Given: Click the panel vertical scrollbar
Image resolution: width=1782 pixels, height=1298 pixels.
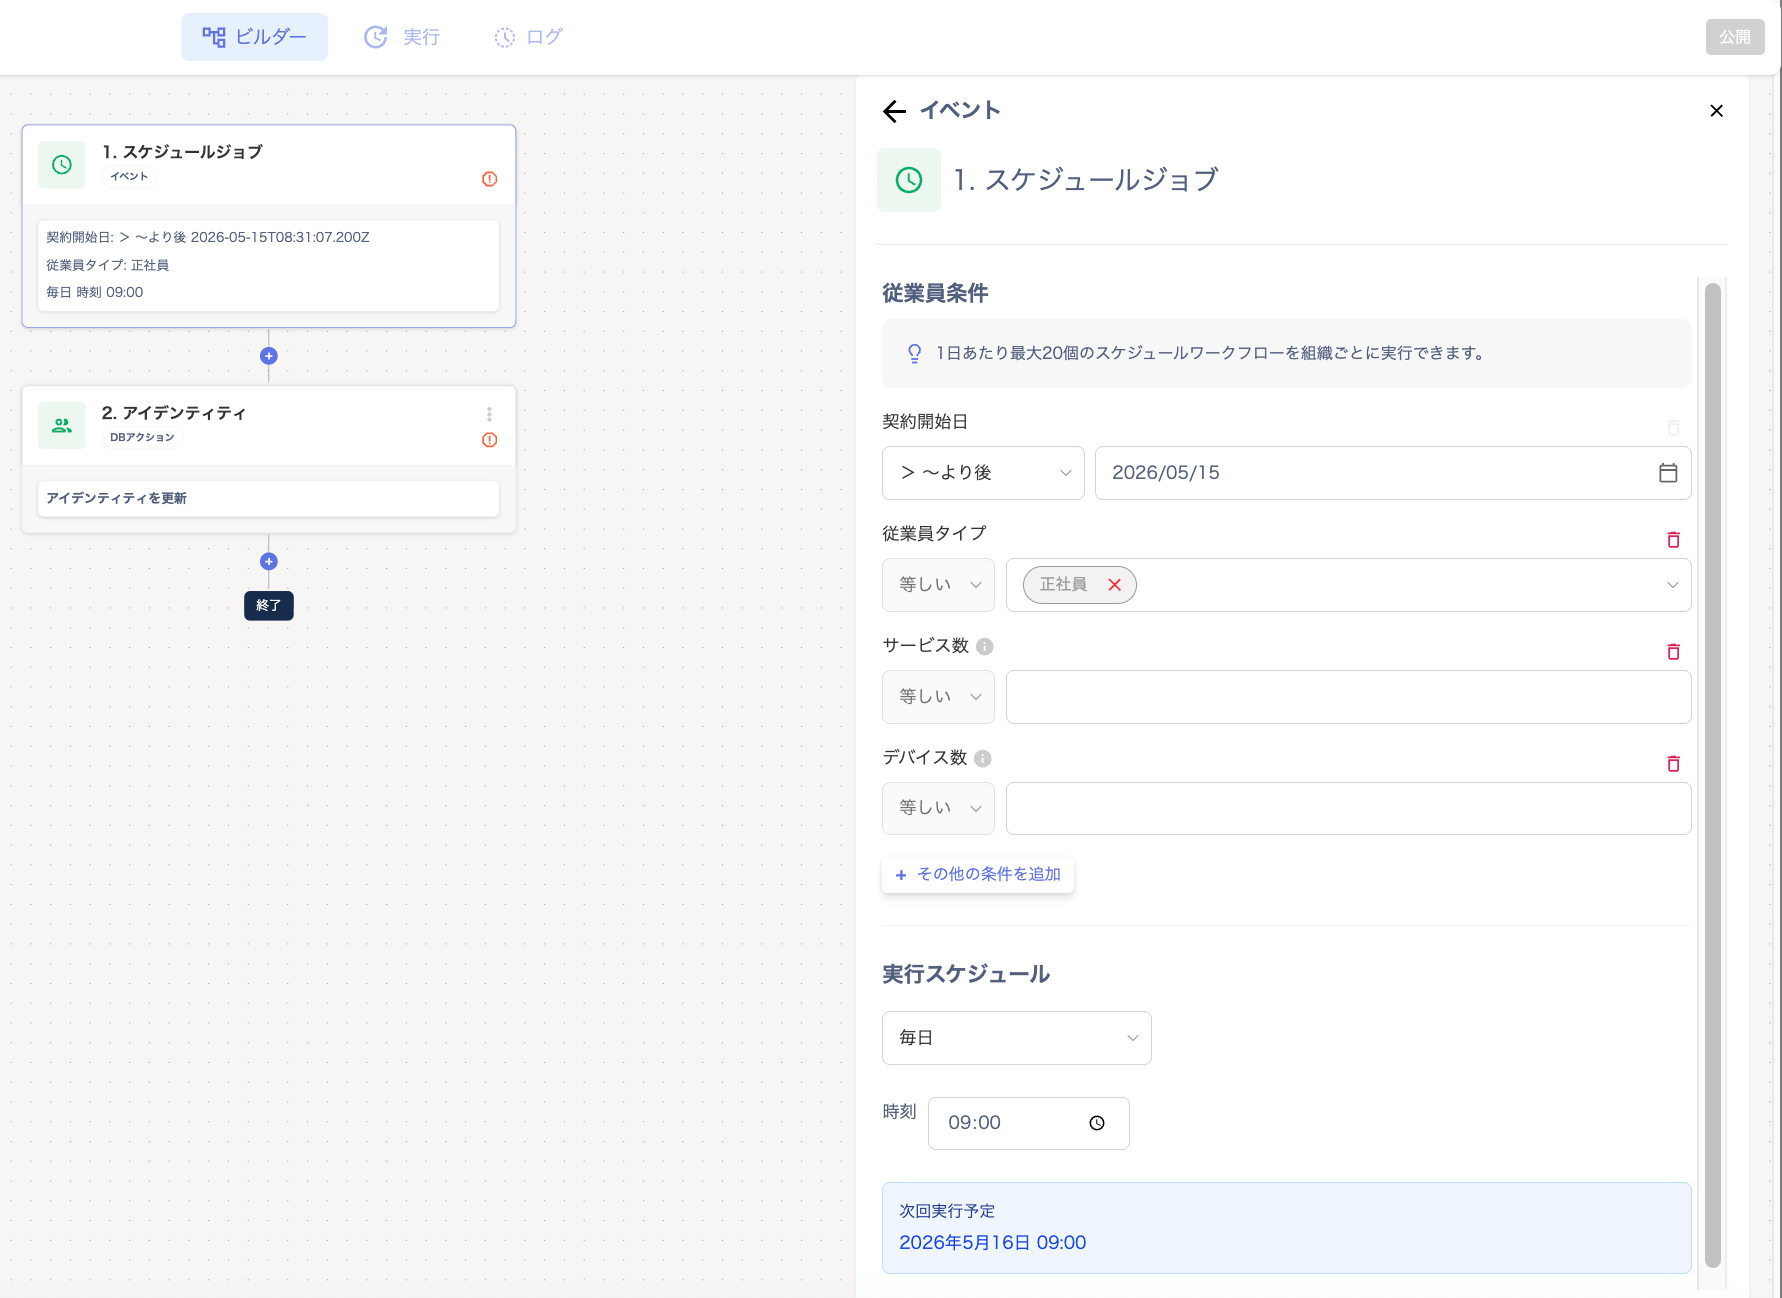Looking at the screenshot, I should 1712,775.
